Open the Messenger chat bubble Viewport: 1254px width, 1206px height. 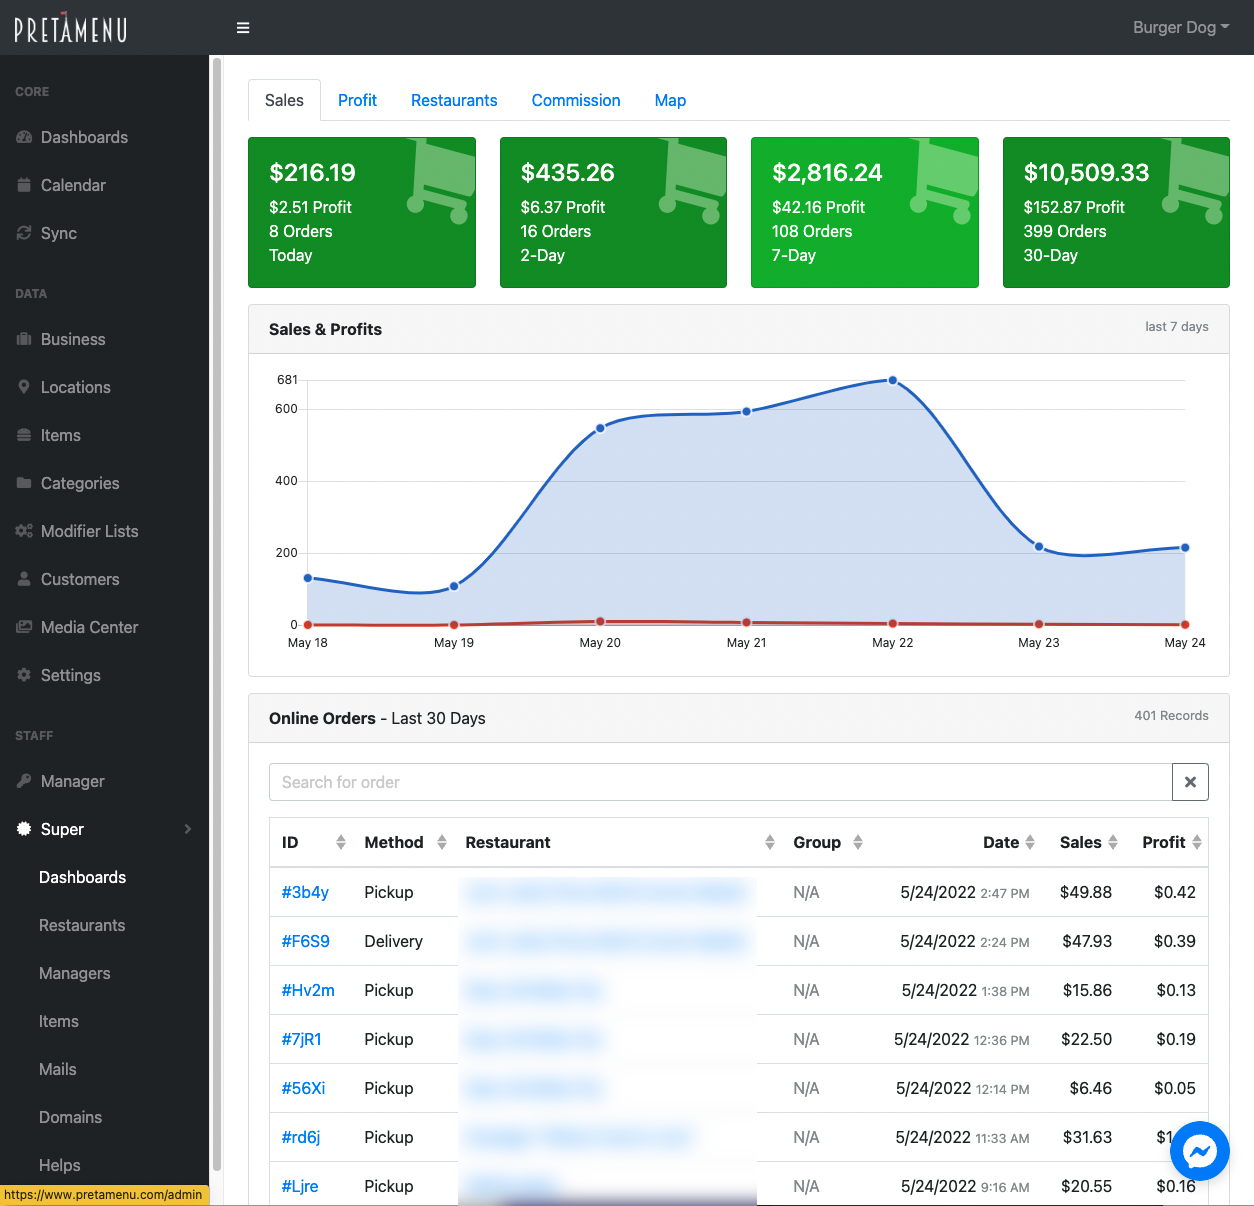[x=1200, y=1152]
